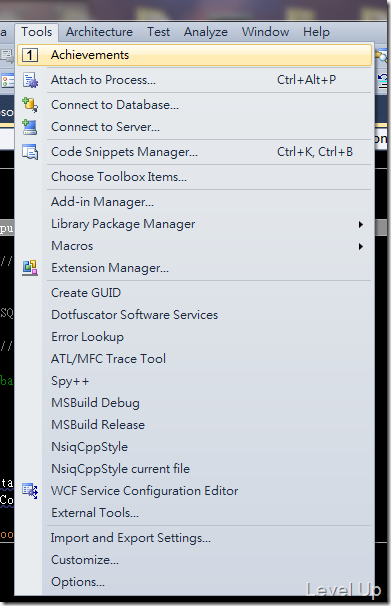Run NsiqCppStyle
This screenshot has height=606, width=391.
click(194, 447)
